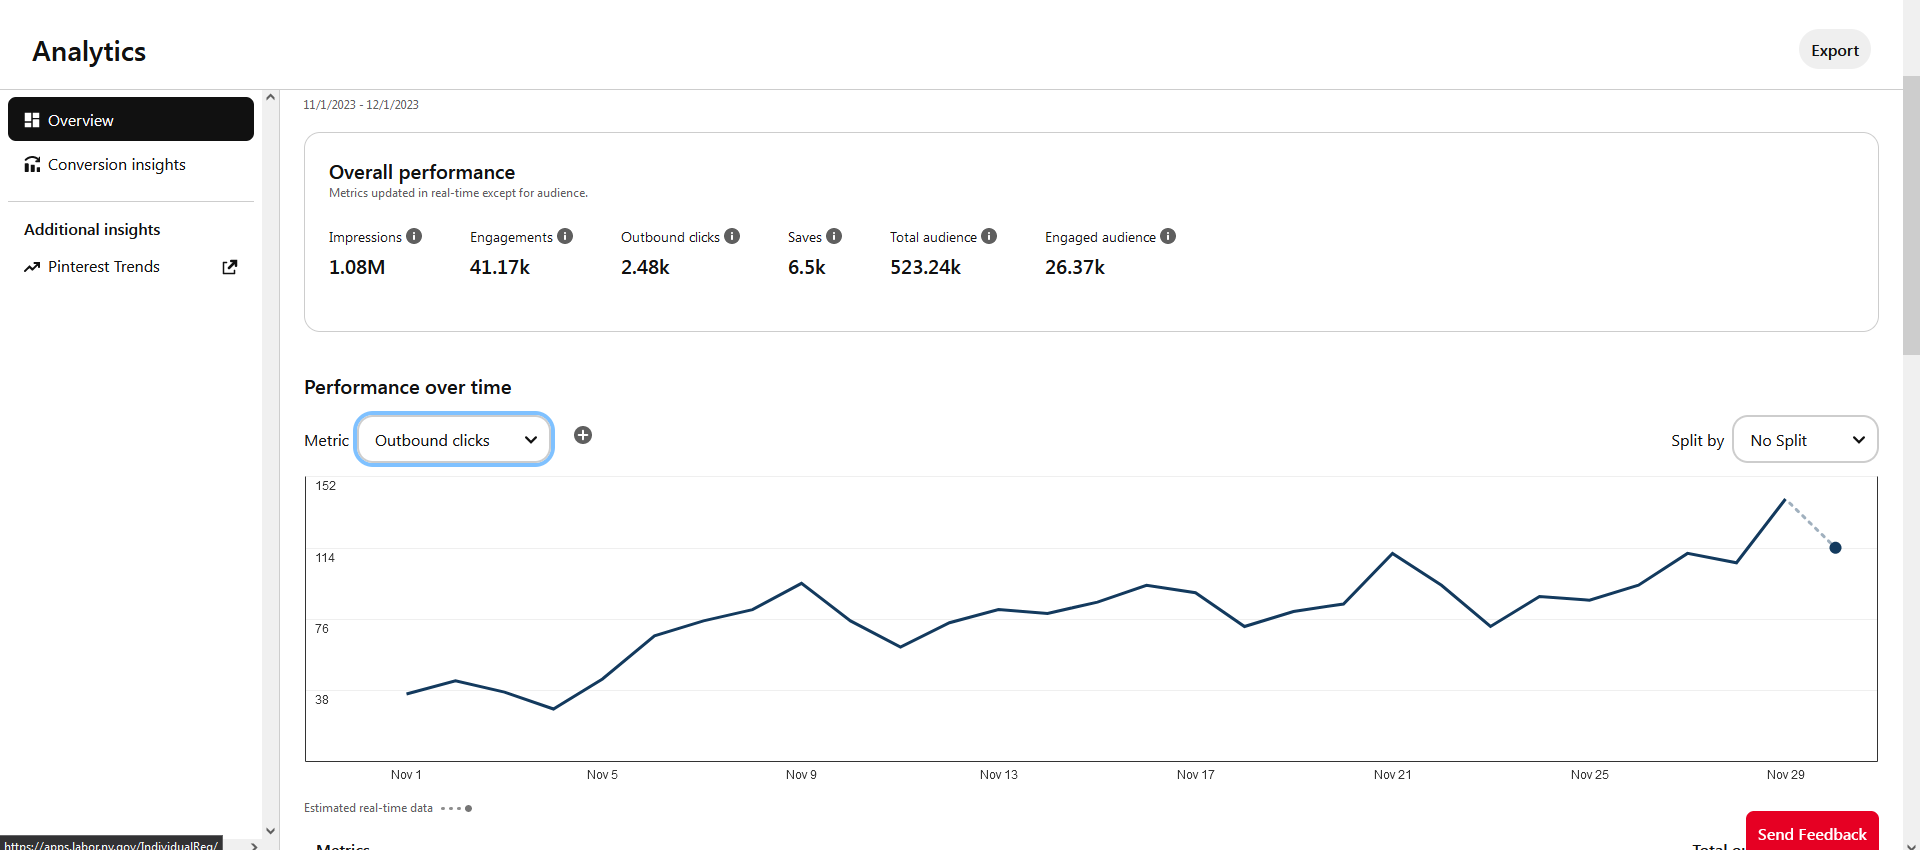
Task: Click the Export button
Action: [1834, 50]
